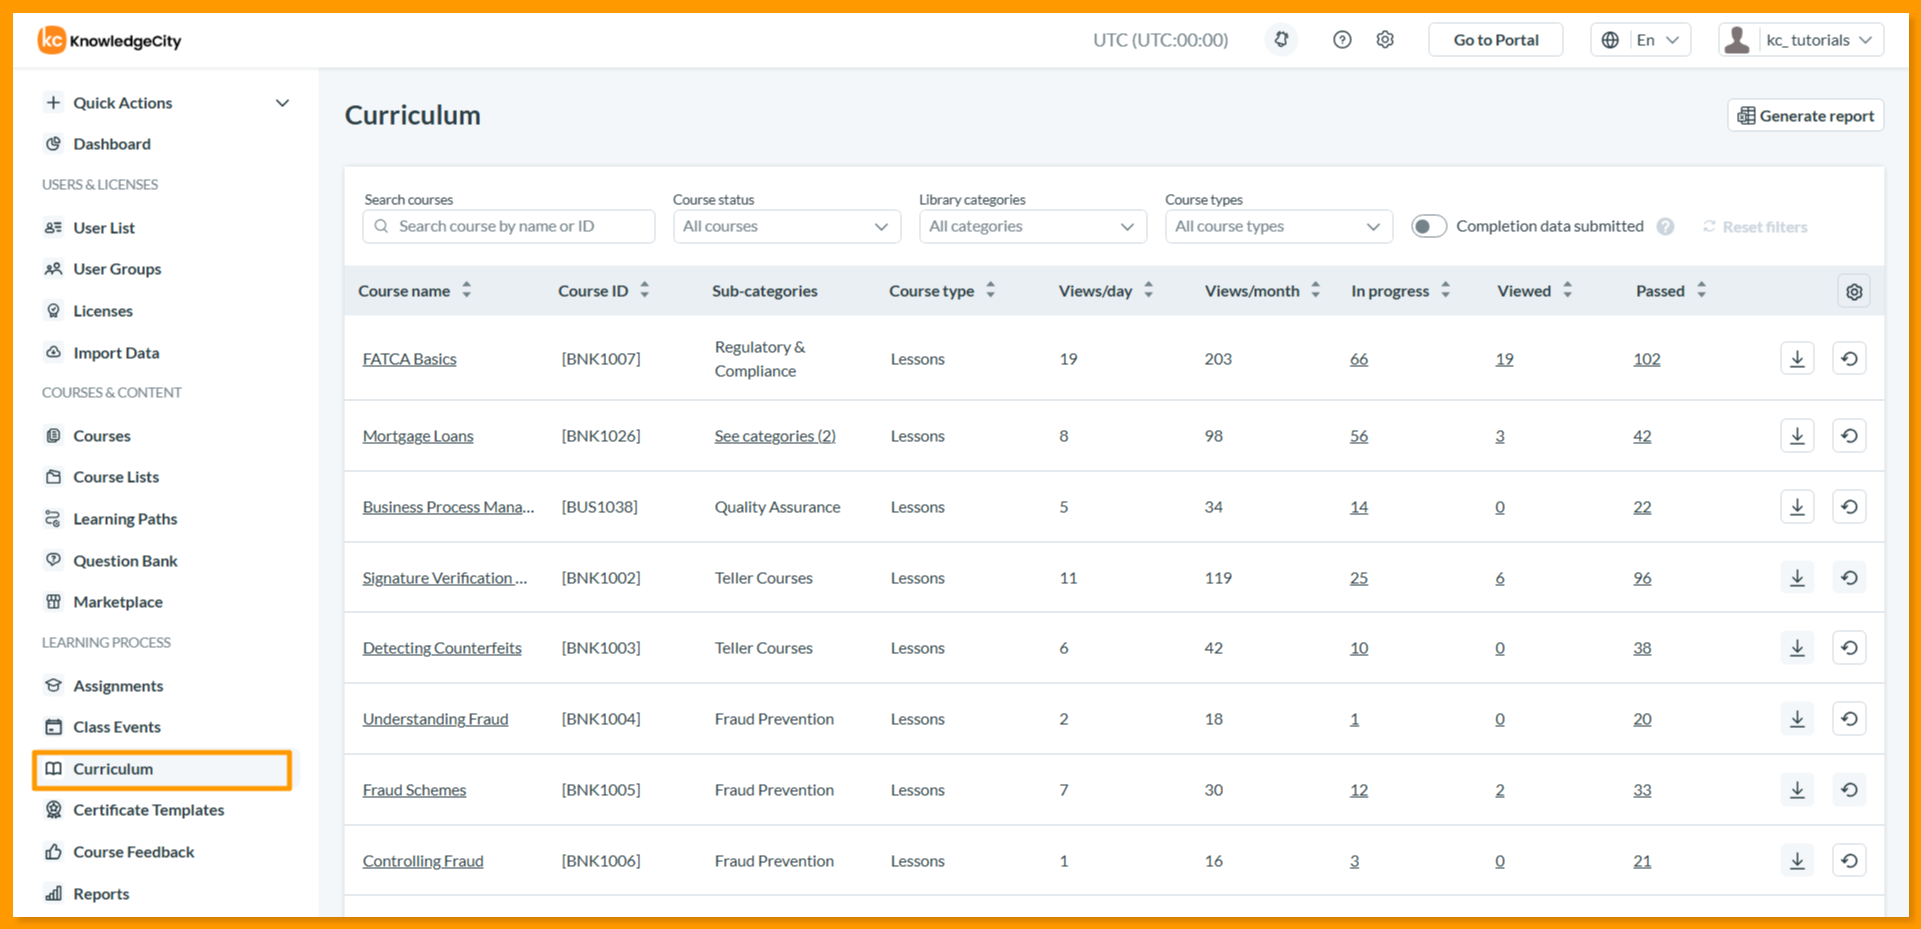Open Dashboard in the sidebar

click(x=111, y=144)
